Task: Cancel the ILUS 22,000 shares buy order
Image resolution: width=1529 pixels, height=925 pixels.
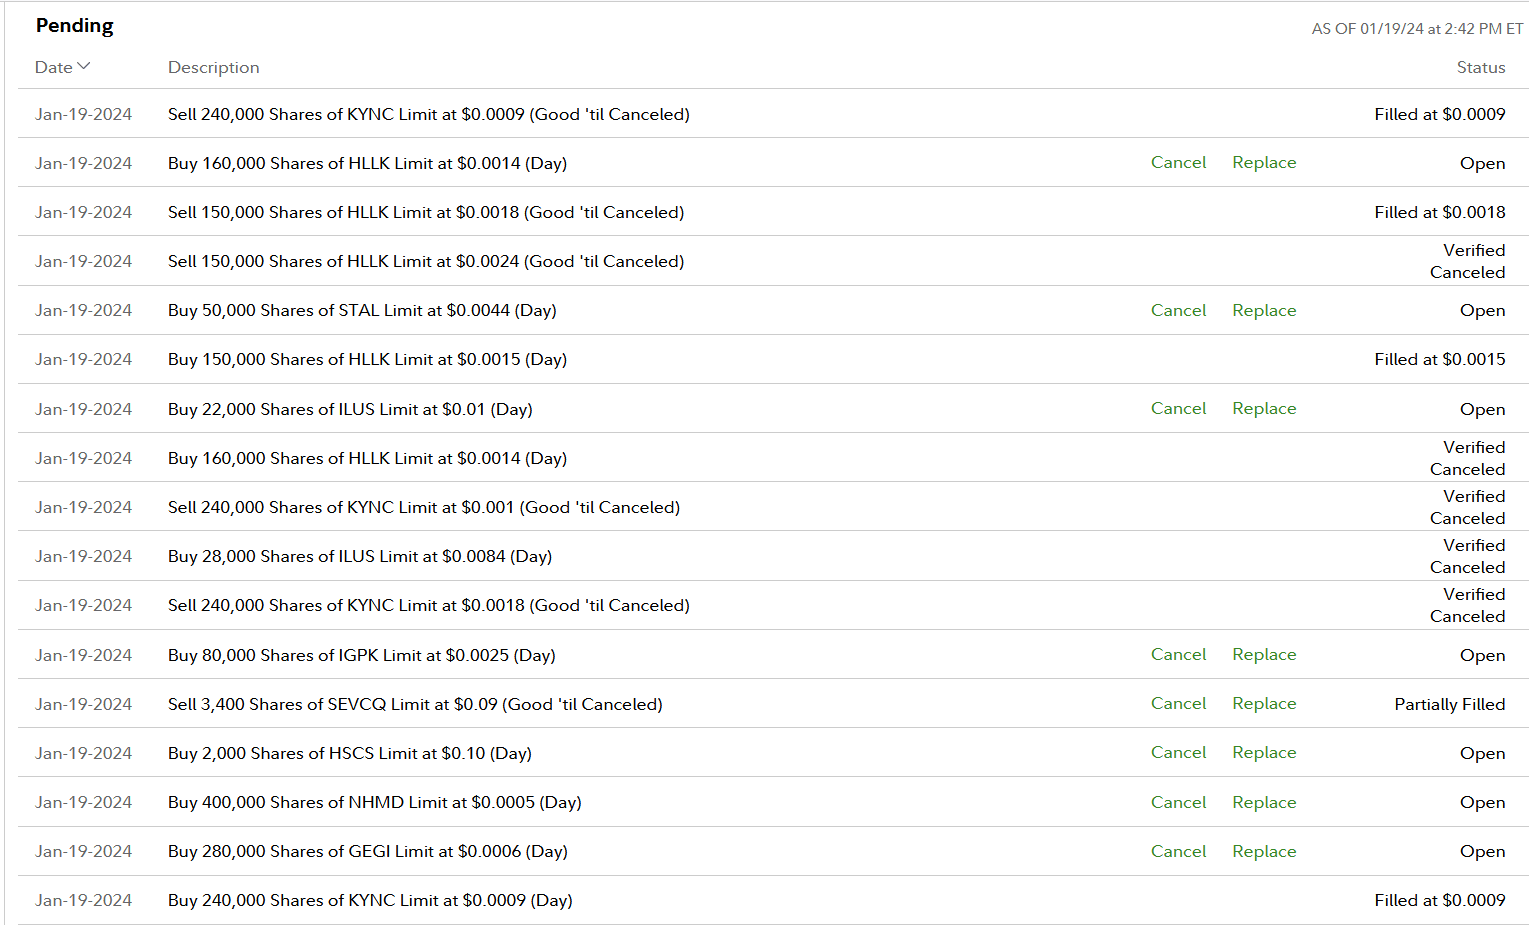Action: 1178,408
